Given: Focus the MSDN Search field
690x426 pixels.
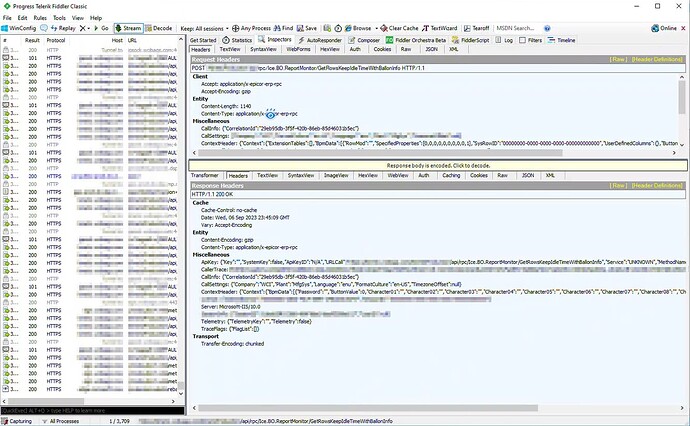Looking at the screenshot, I should pos(517,28).
